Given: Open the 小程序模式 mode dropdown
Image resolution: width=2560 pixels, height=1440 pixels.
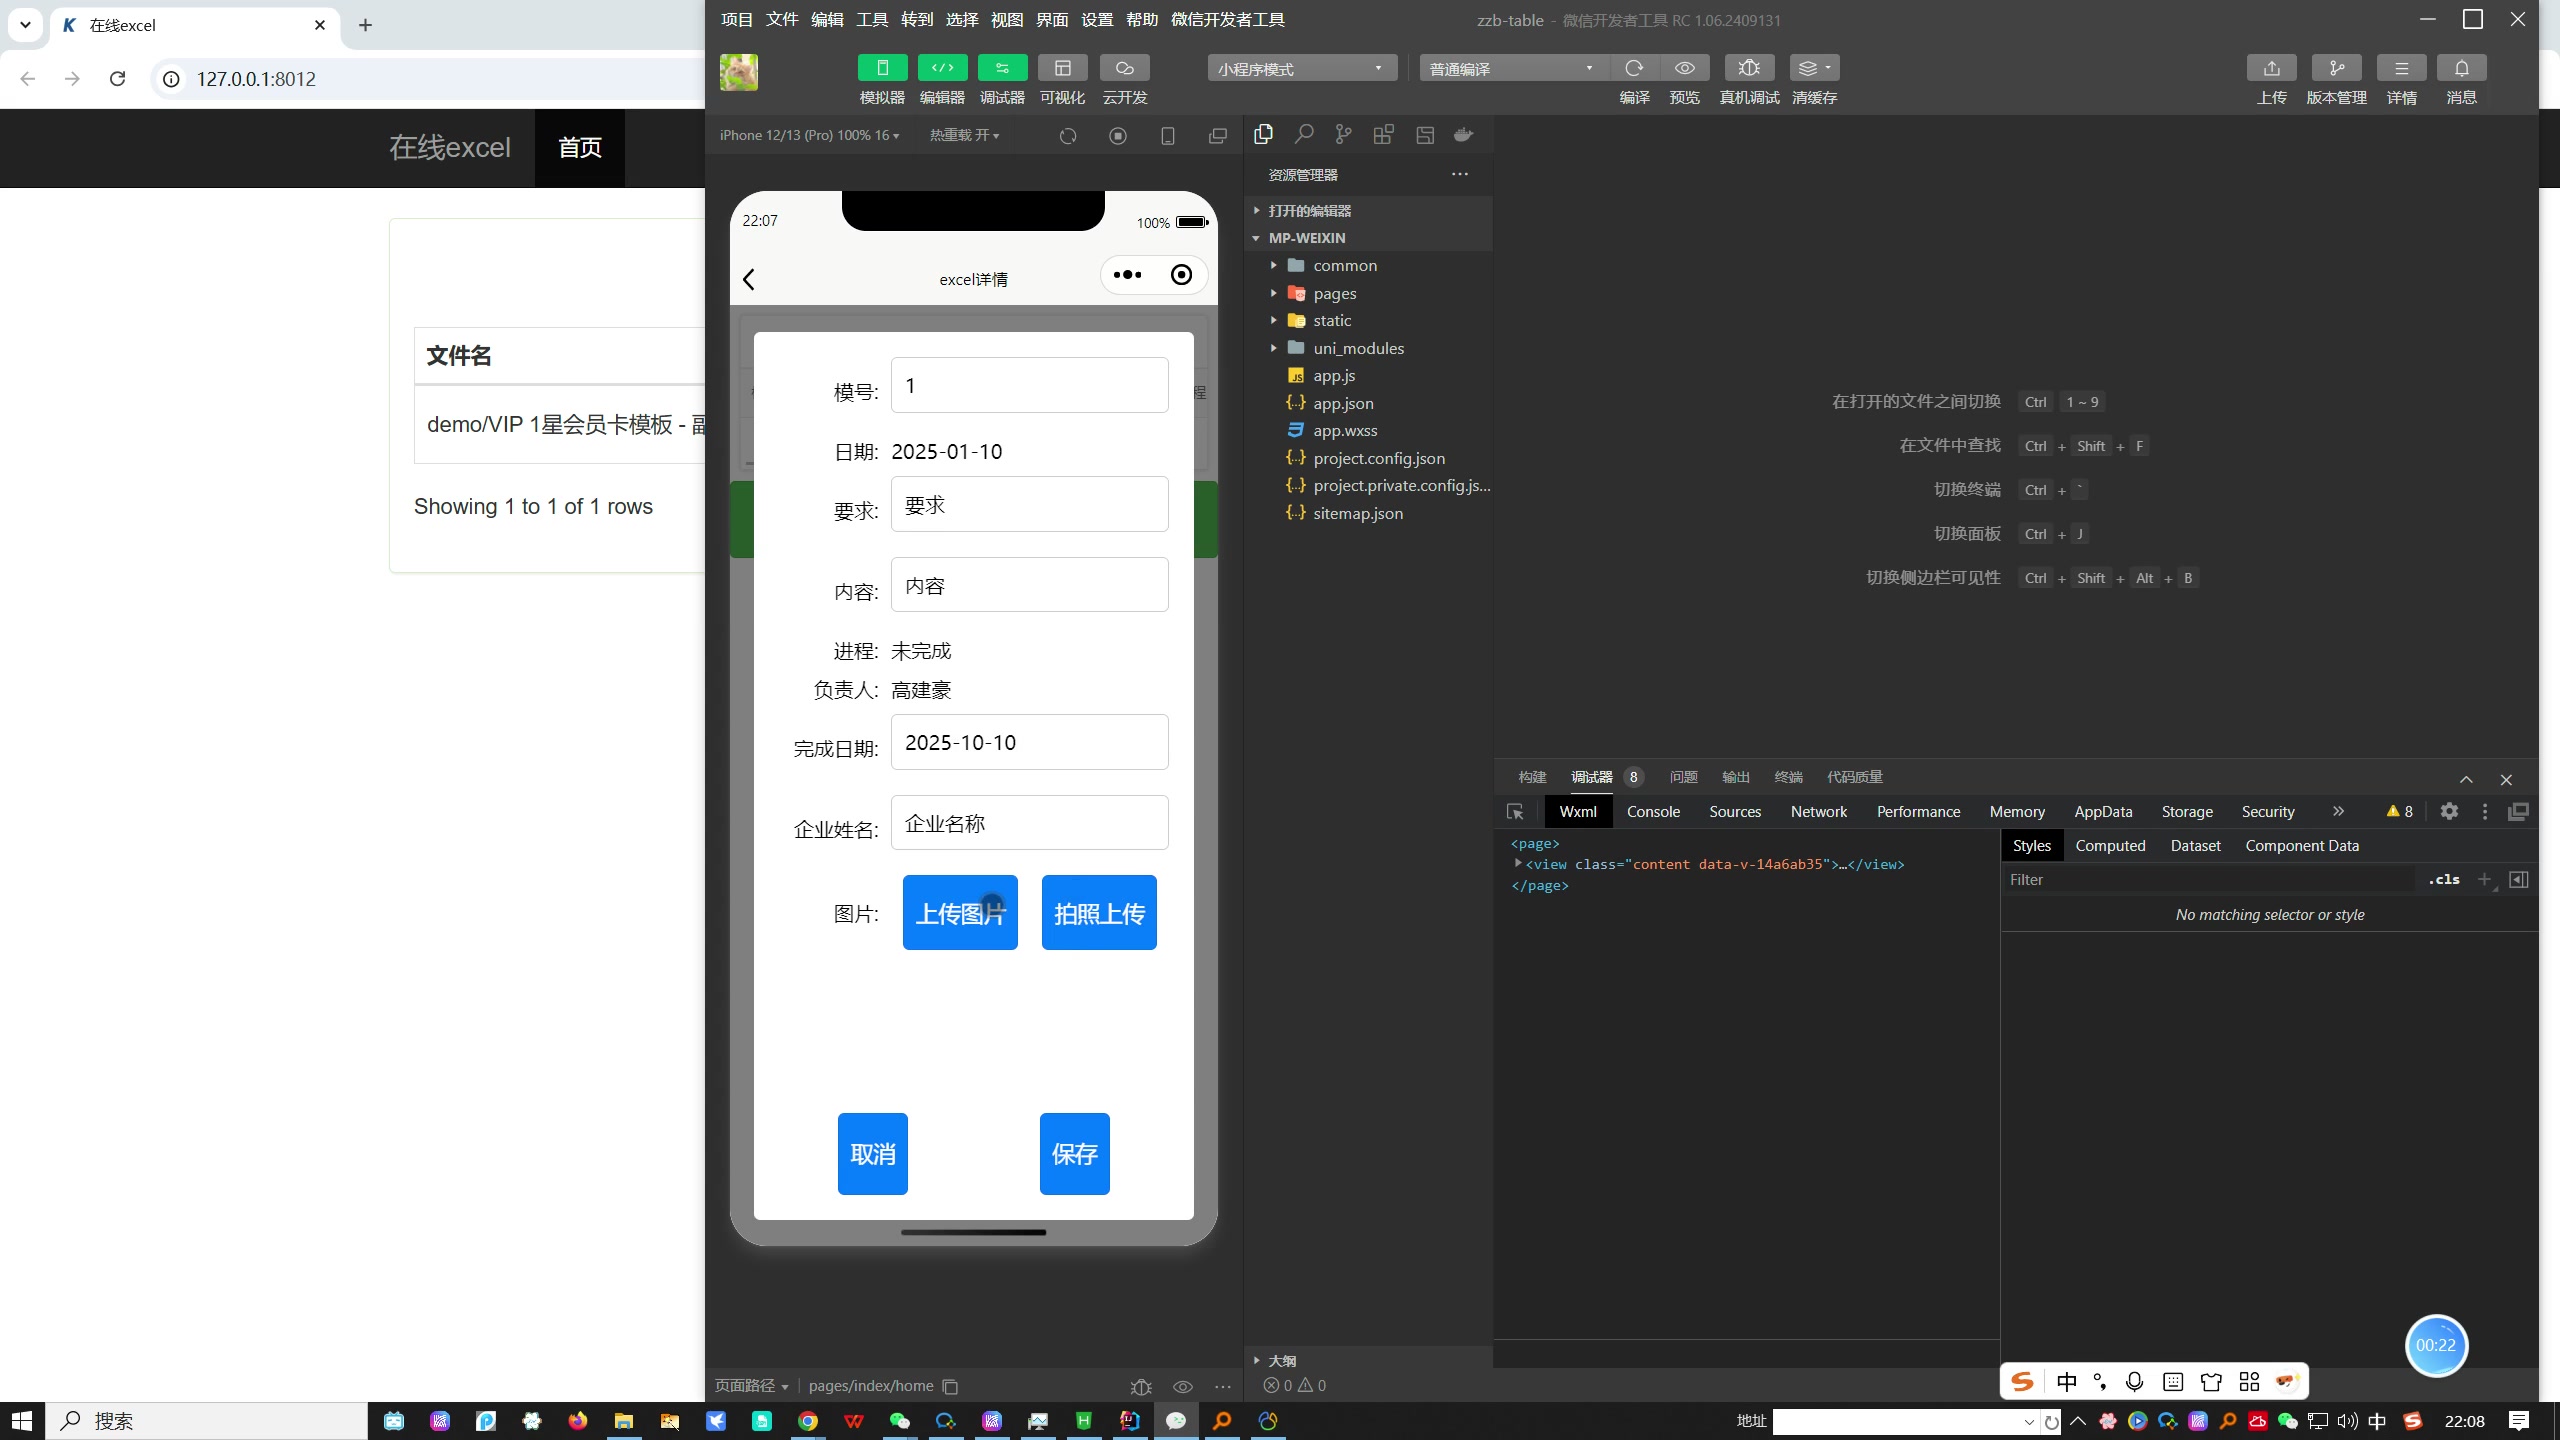Looking at the screenshot, I should [x=1302, y=68].
